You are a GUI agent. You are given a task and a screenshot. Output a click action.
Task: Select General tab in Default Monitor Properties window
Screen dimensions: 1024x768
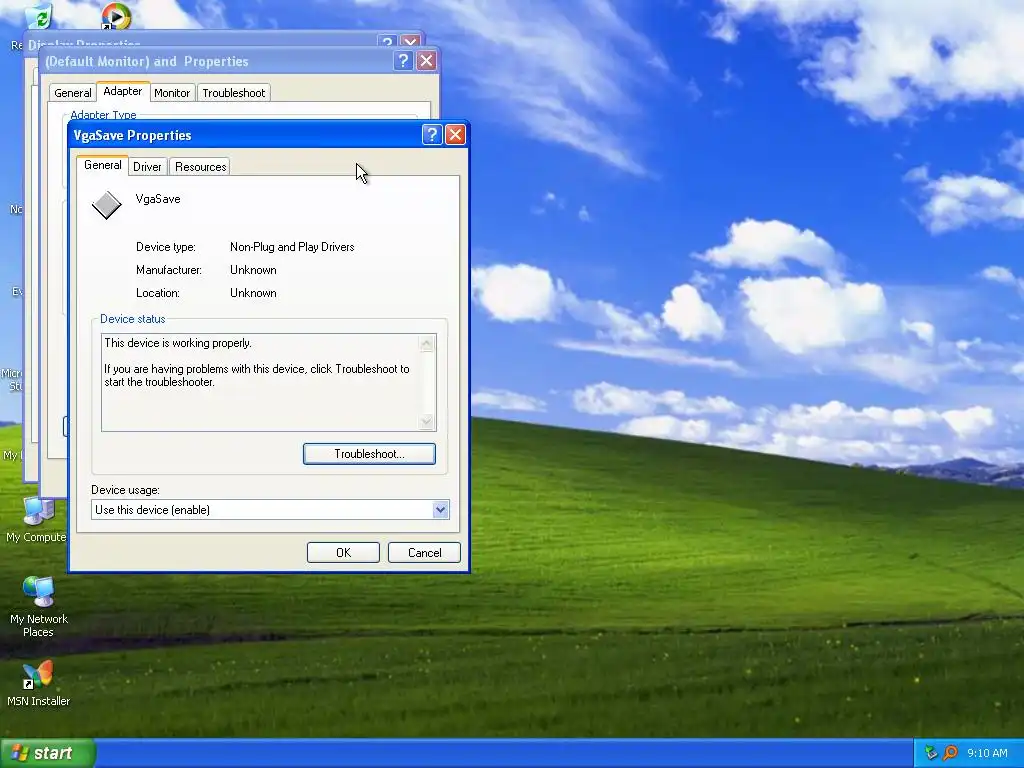point(72,93)
